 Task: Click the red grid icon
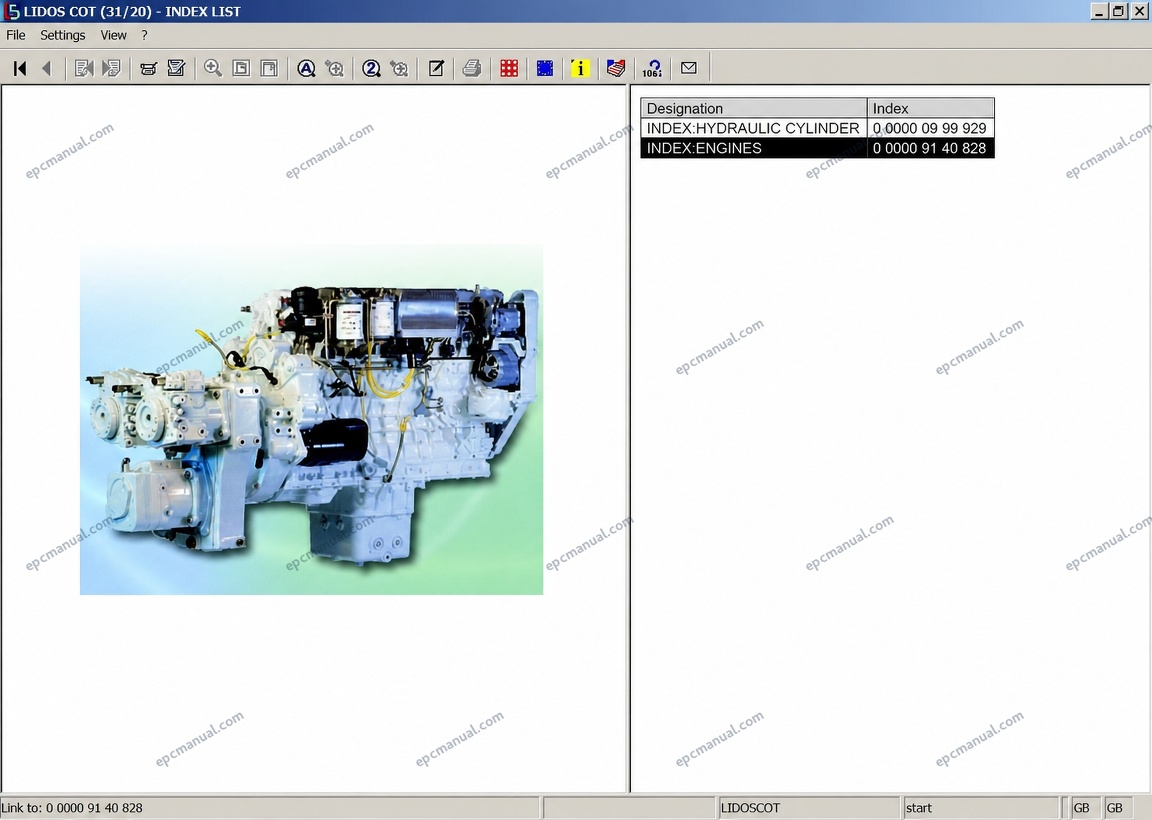508,68
